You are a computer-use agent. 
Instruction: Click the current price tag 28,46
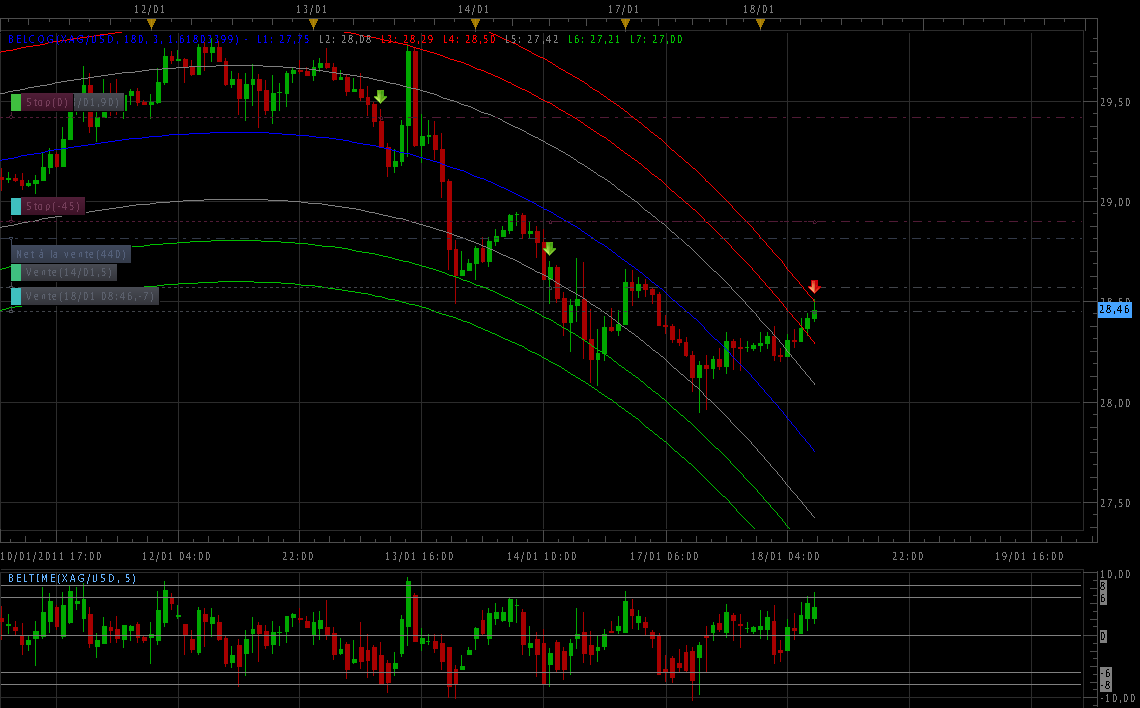pyautogui.click(x=1114, y=310)
